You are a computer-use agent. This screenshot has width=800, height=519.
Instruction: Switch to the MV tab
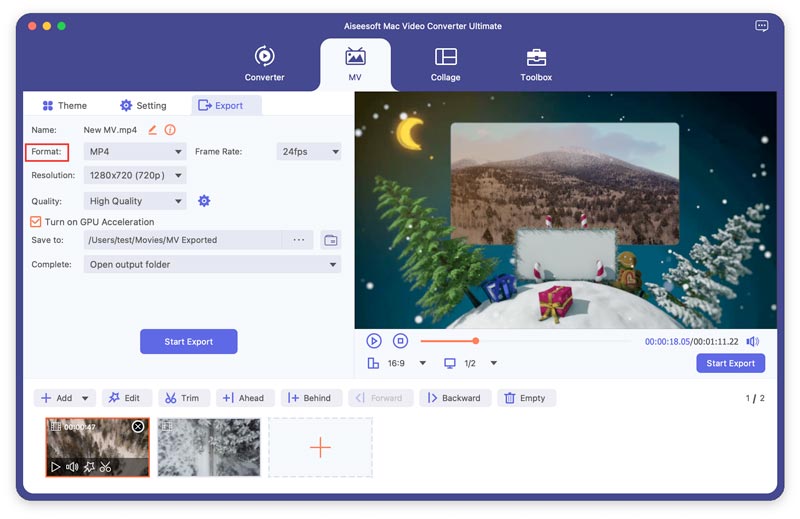click(x=355, y=64)
